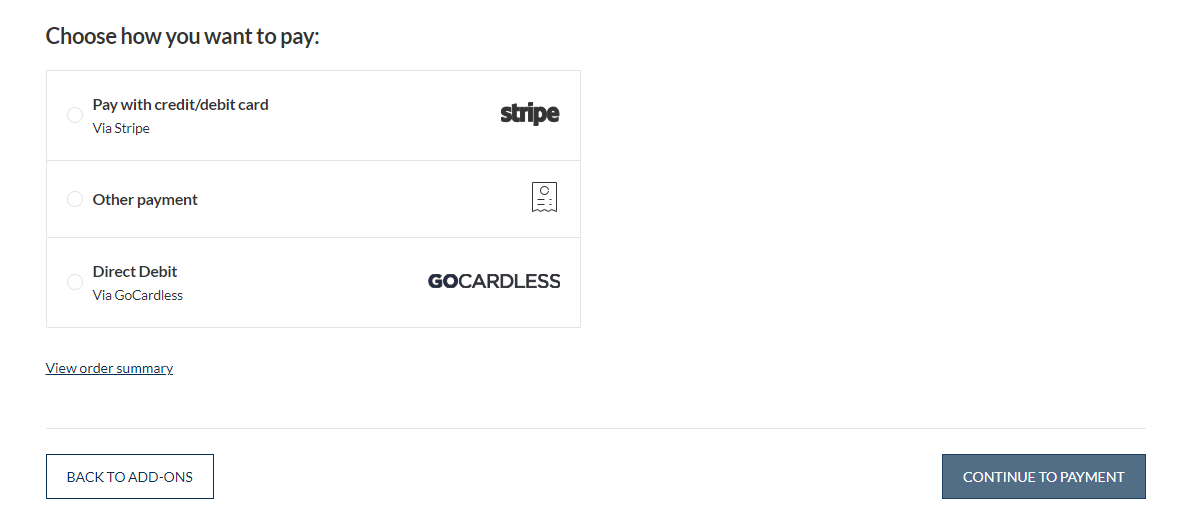Select the Other payment radio button
This screenshot has width=1181, height=508.
[75, 199]
